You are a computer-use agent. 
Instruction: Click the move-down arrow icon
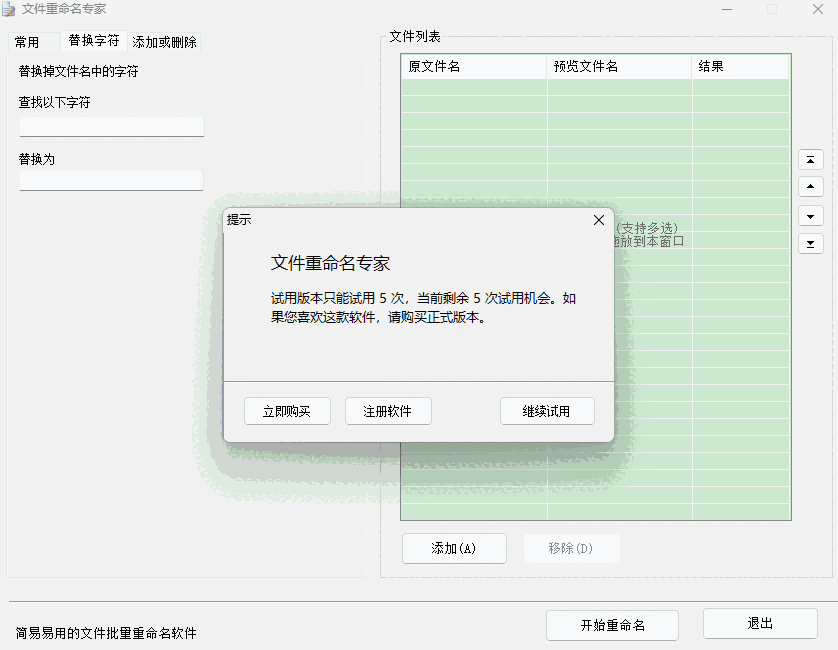pyautogui.click(x=810, y=216)
